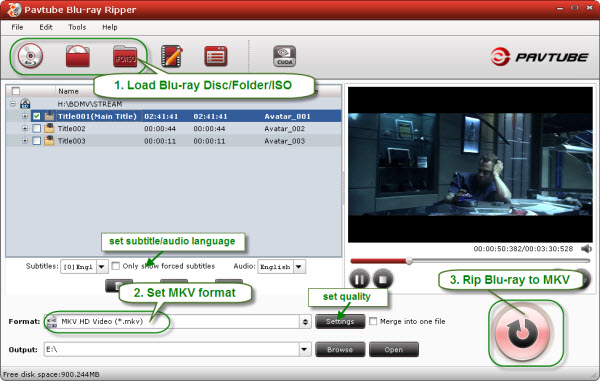Minimize the Pavtube window
600x381 pixels.
[560, 8]
